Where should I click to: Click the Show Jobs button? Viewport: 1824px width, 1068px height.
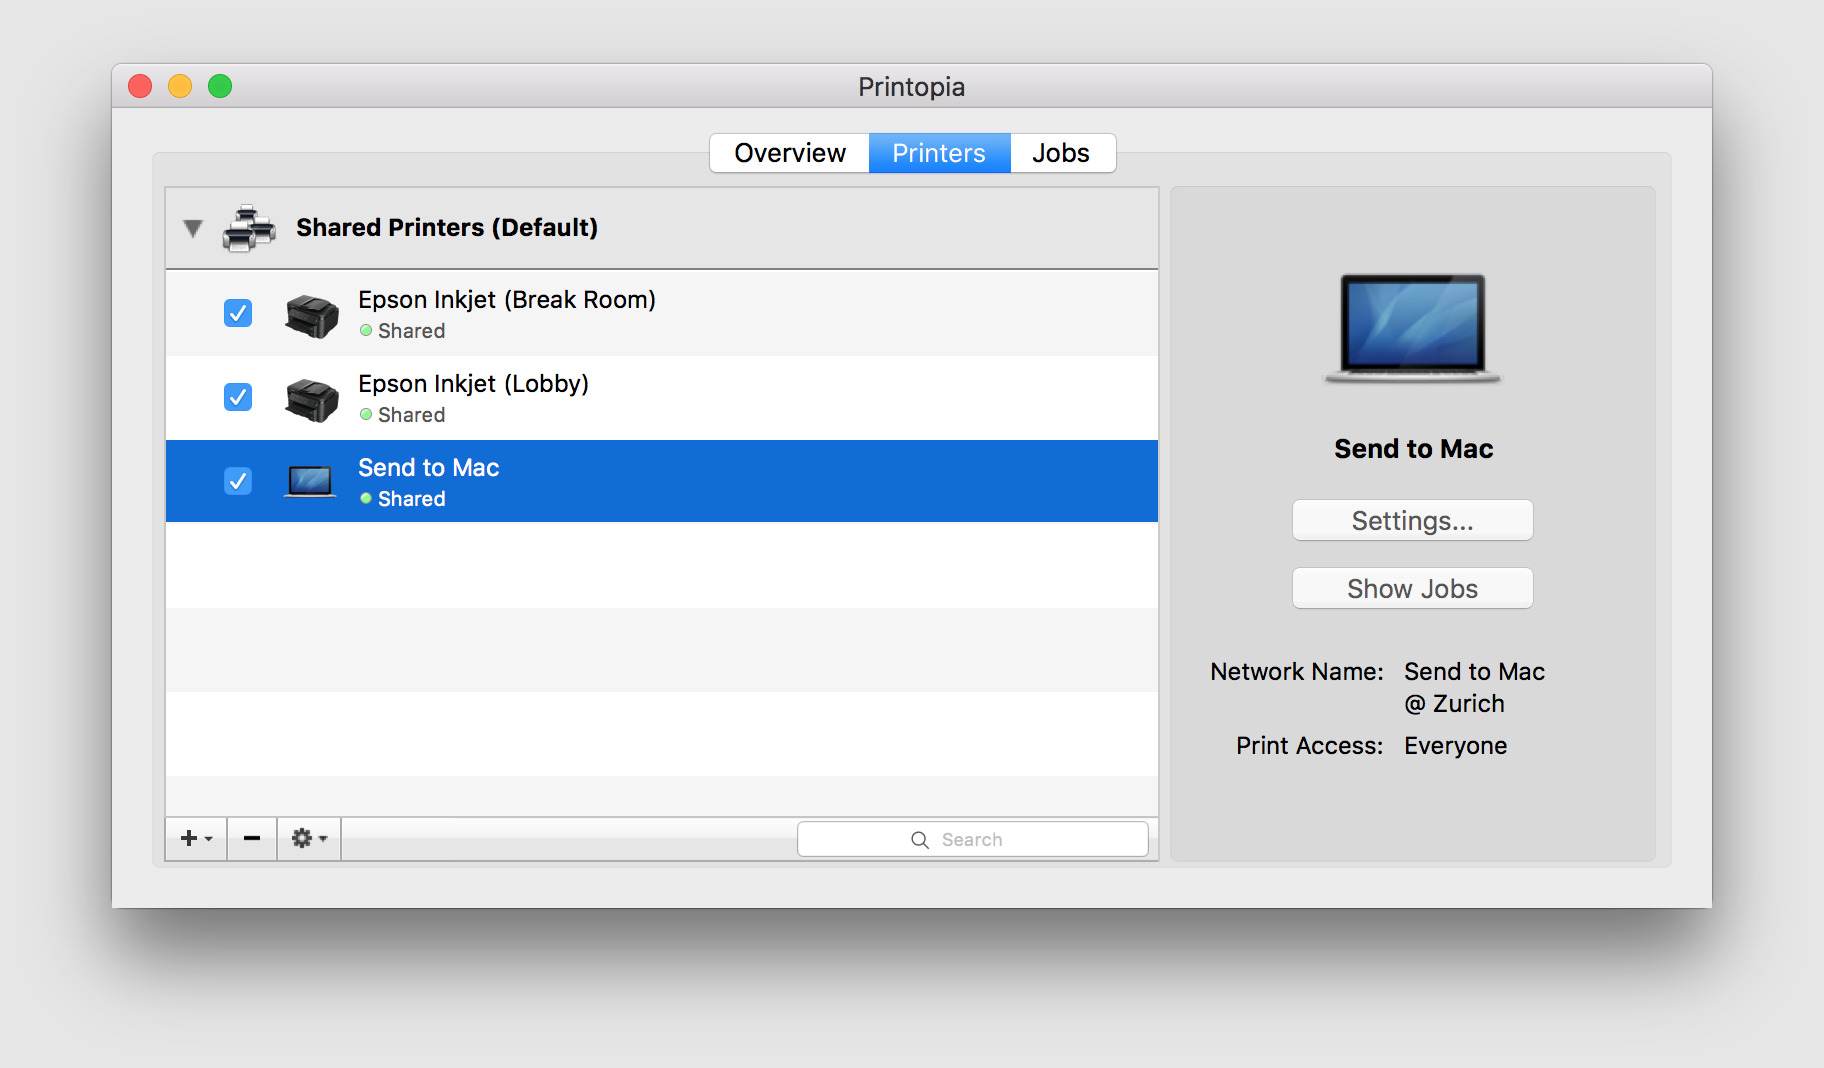click(1412, 589)
